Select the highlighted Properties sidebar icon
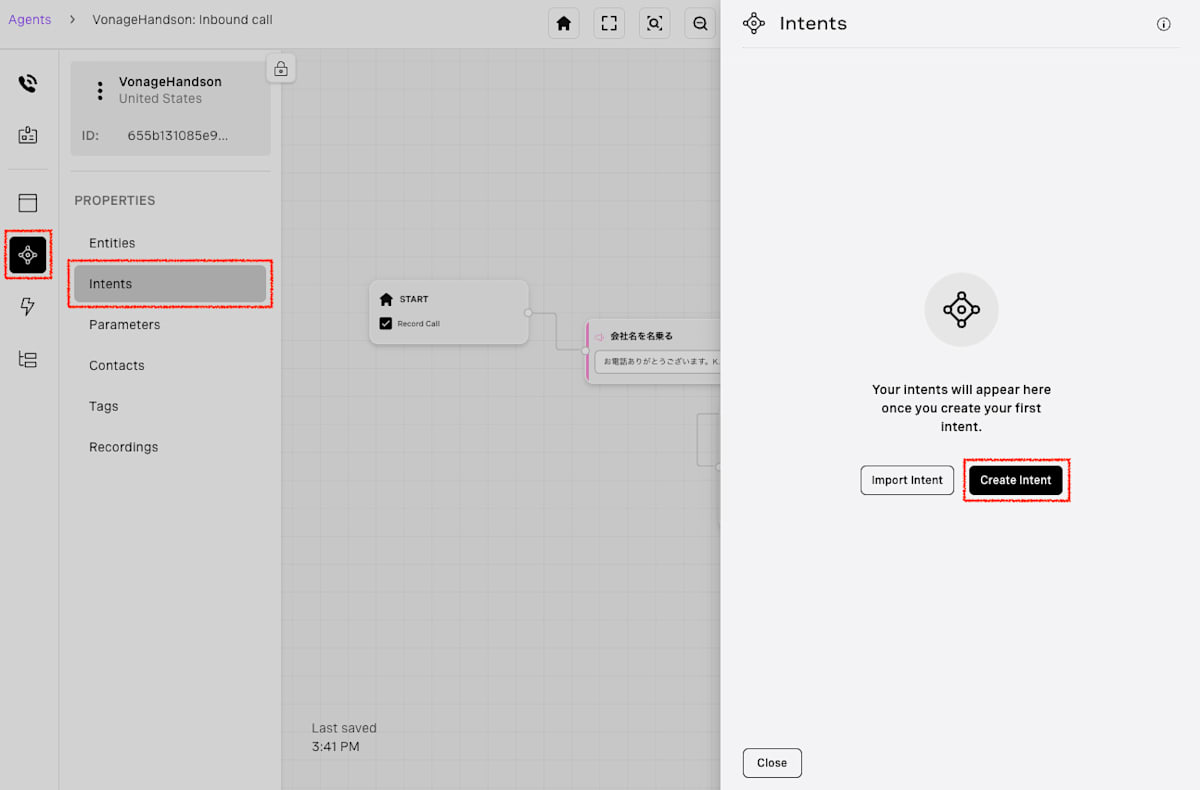Image resolution: width=1200 pixels, height=790 pixels. [28, 255]
